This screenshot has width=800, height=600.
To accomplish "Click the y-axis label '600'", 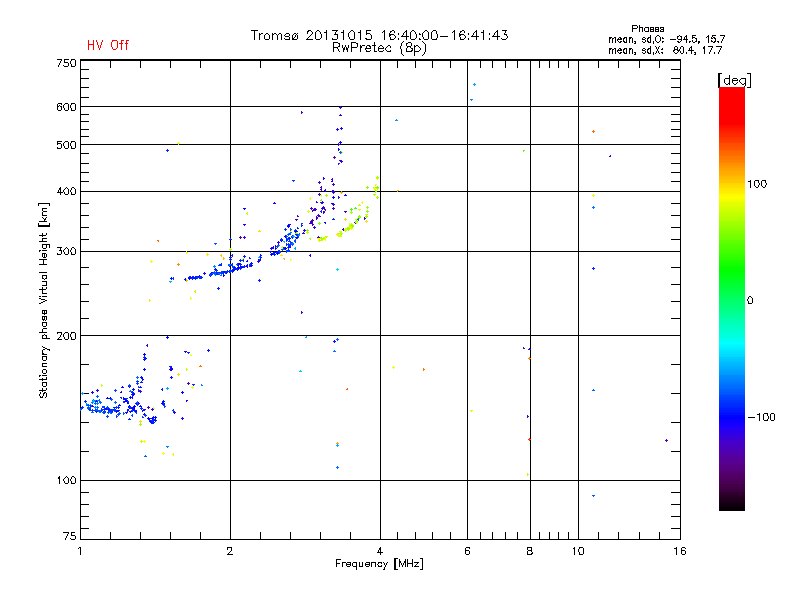I will (x=66, y=107).
